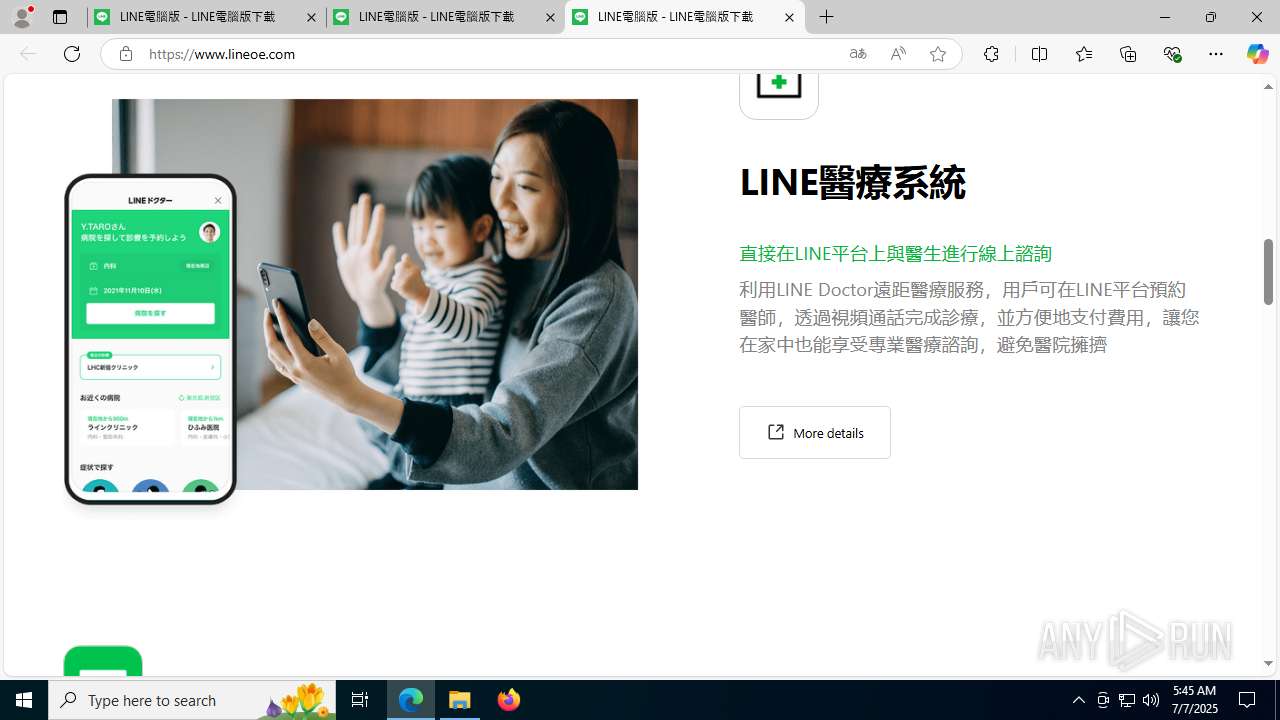Open Settings and more menu

point(1216,54)
